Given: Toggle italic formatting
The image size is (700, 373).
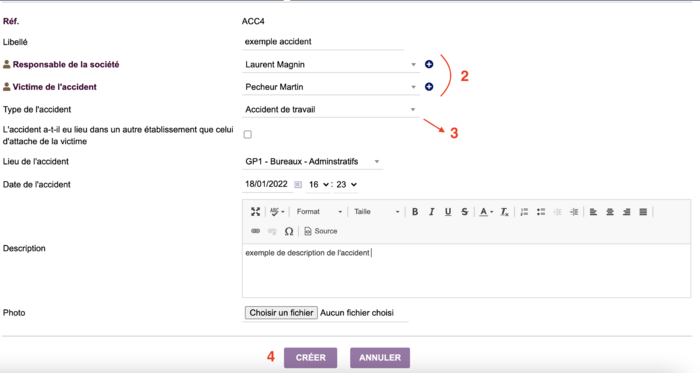Looking at the screenshot, I should pyautogui.click(x=431, y=212).
